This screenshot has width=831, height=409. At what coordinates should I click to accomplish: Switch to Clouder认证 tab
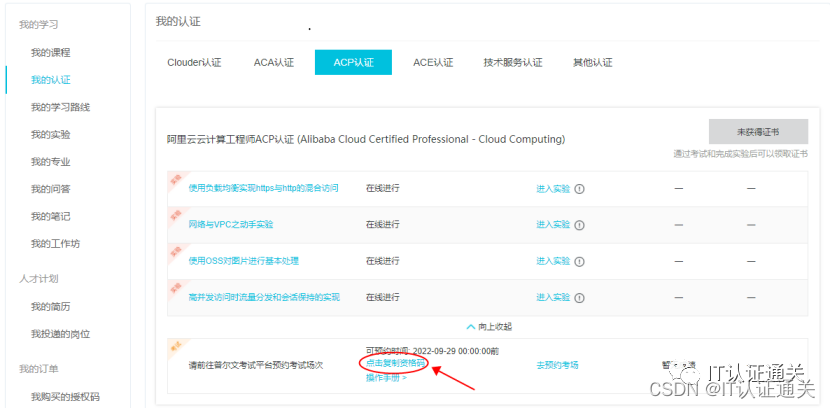pos(194,63)
